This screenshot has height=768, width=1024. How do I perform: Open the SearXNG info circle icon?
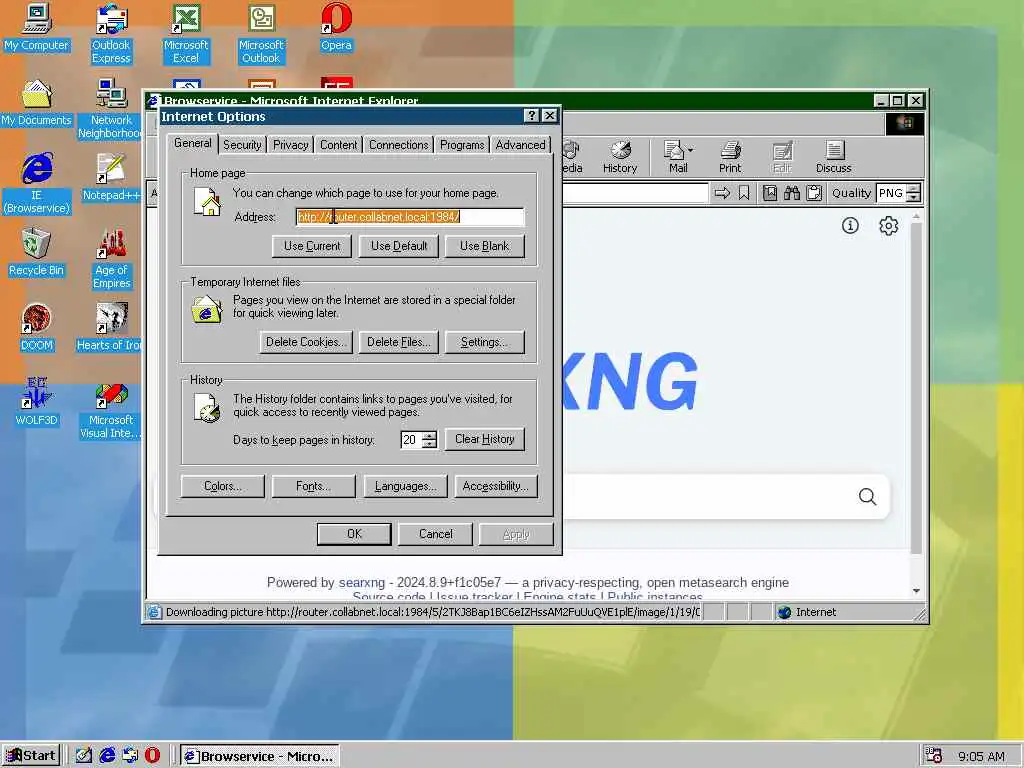click(850, 226)
